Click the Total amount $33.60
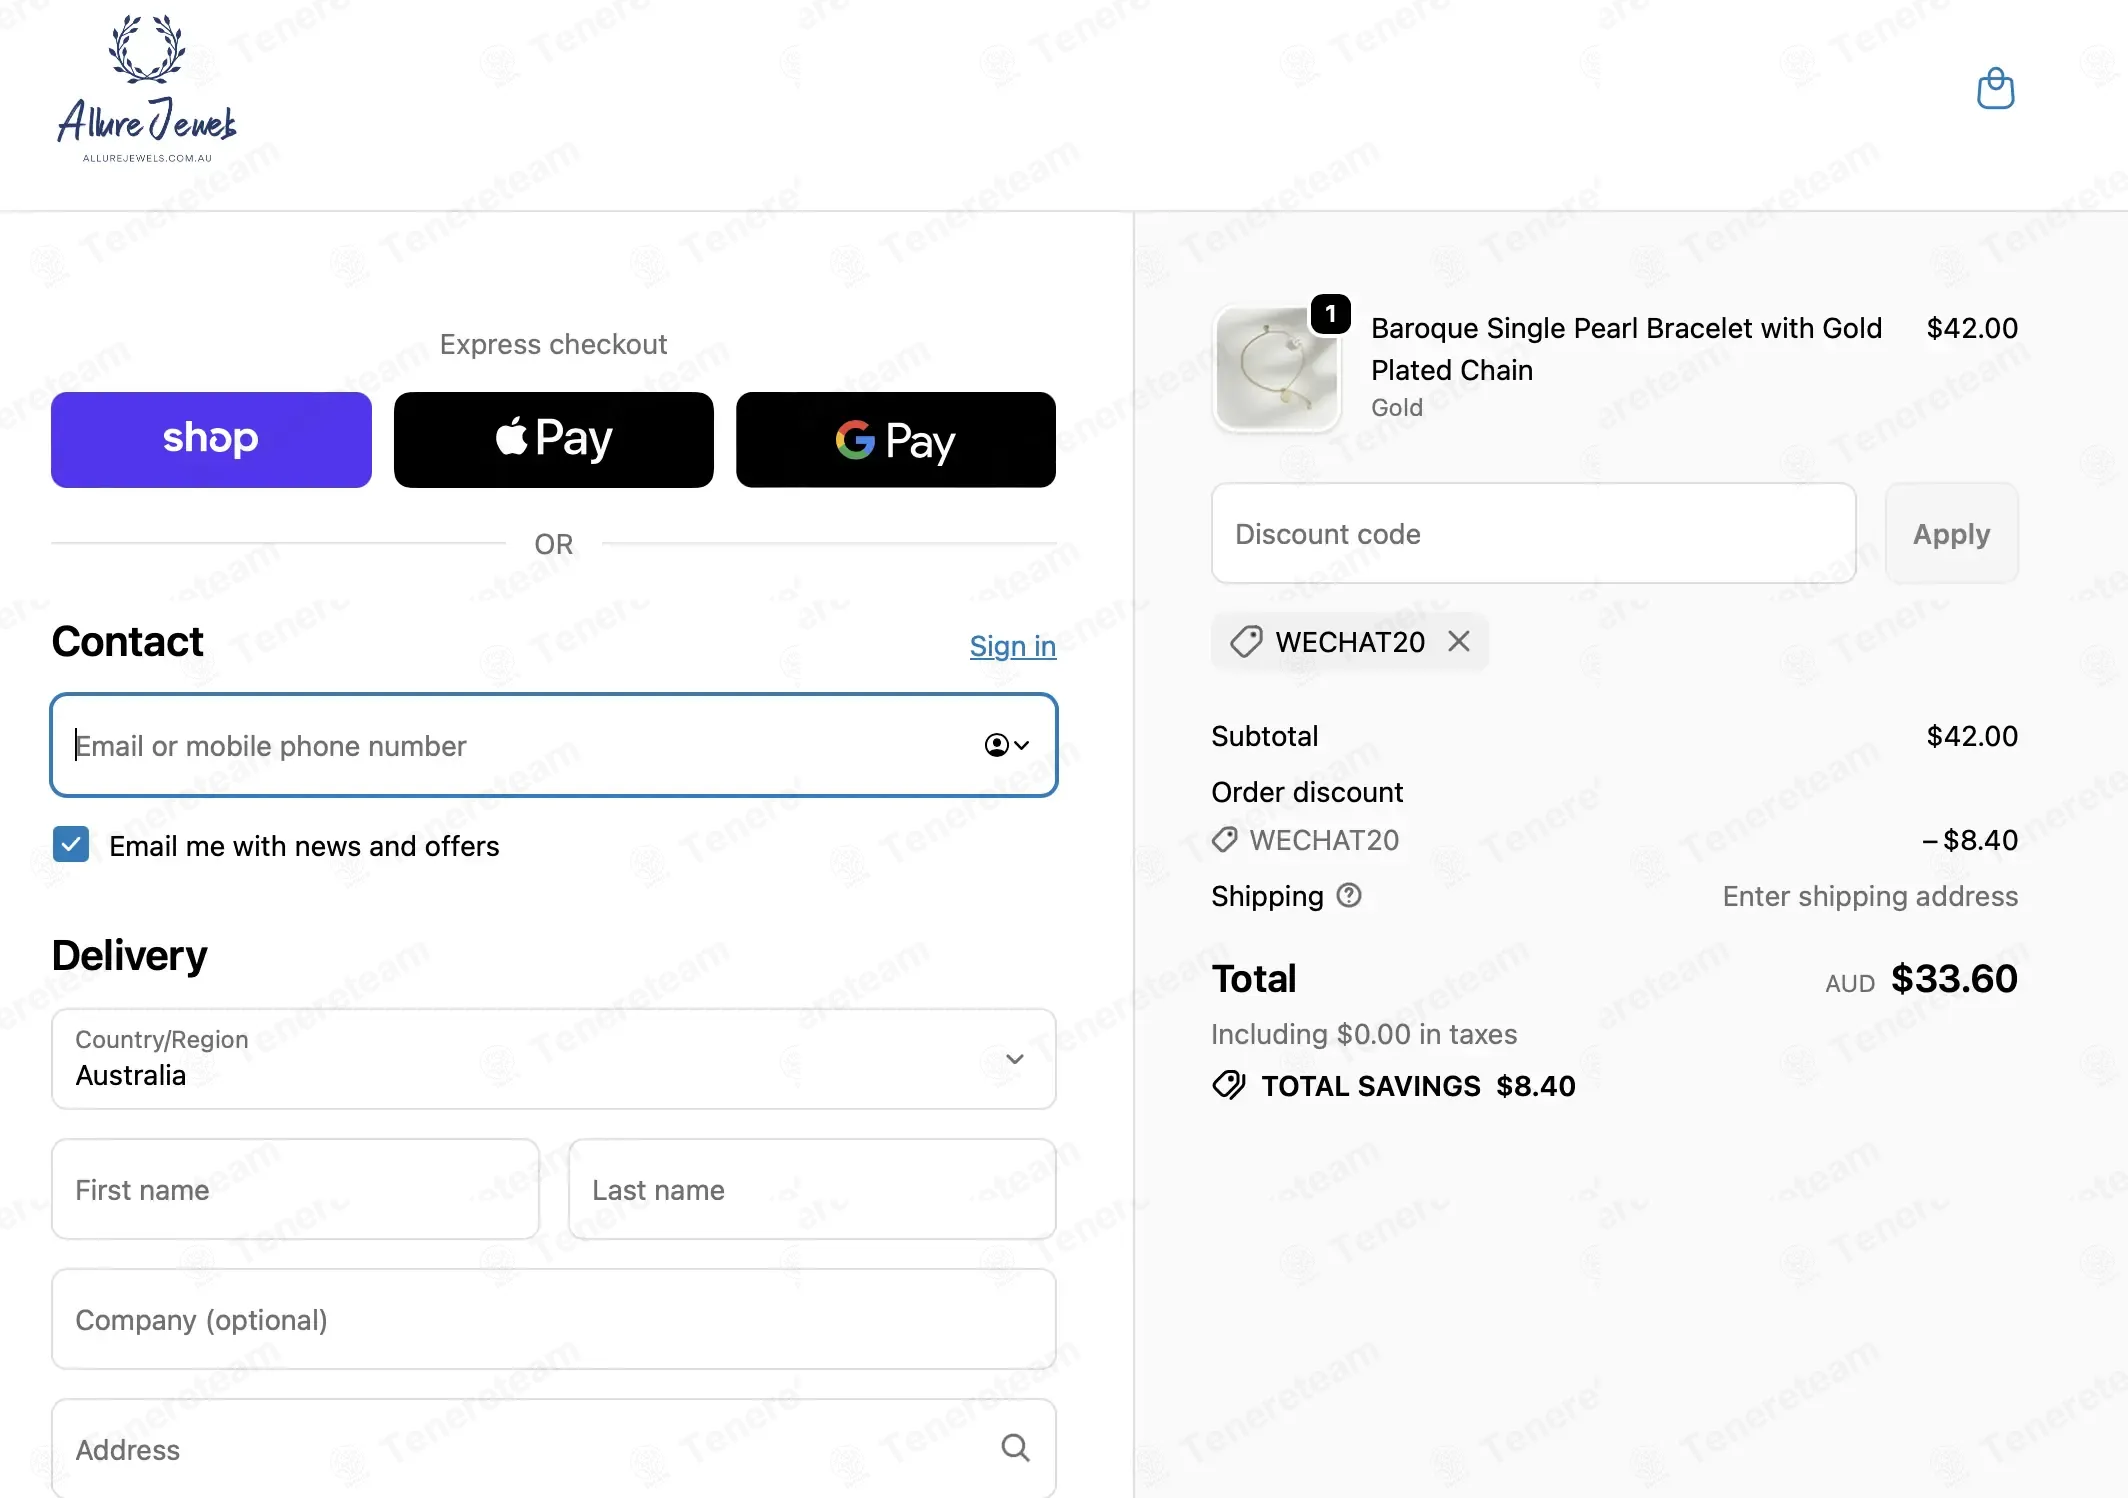2128x1498 pixels. (x=1954, y=979)
